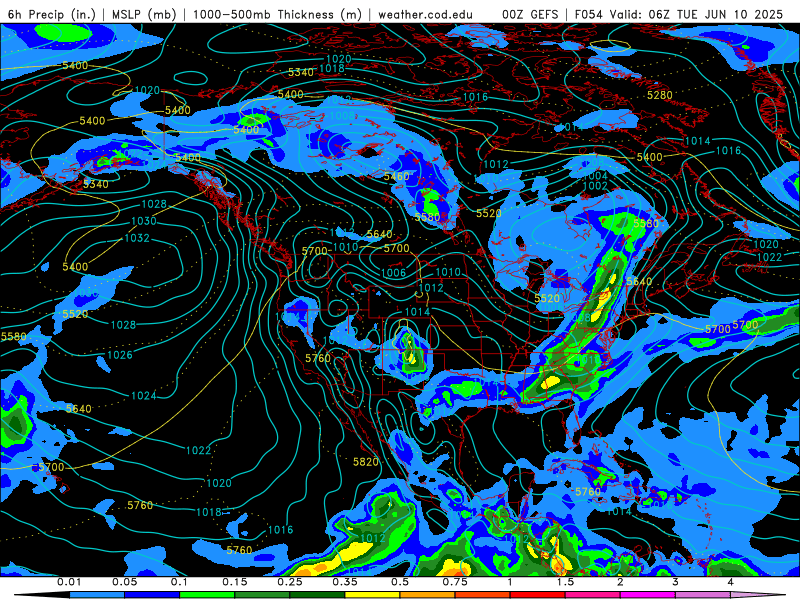Click the '1024' isobar label
Image resolution: width=800 pixels, height=600 pixels.
tap(144, 396)
